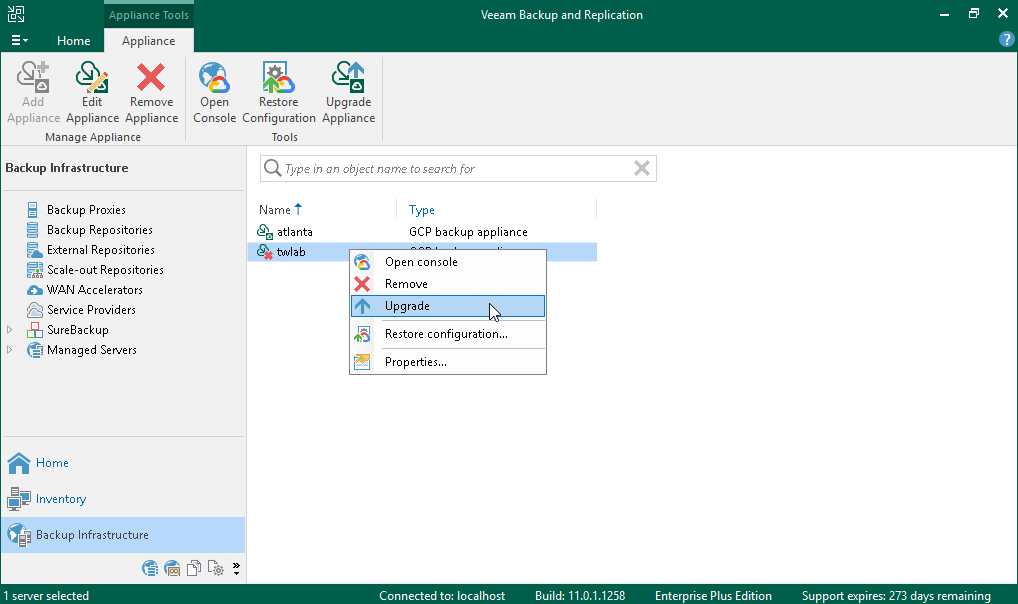Click the search magnifier icon
This screenshot has height=604, width=1018.
(x=272, y=168)
